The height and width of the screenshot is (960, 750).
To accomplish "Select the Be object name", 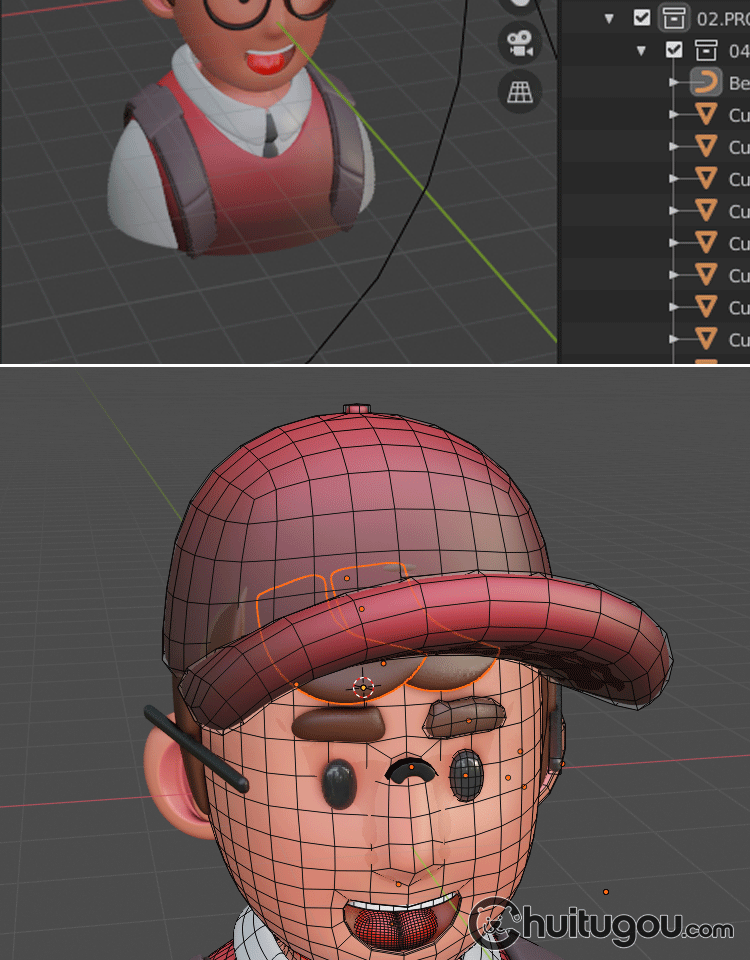I will (739, 82).
